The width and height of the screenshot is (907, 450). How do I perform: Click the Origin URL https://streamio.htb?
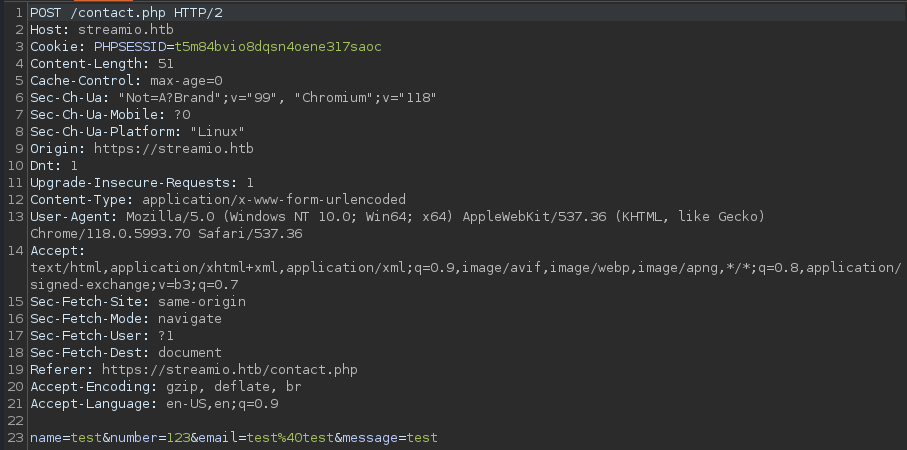(x=174, y=149)
